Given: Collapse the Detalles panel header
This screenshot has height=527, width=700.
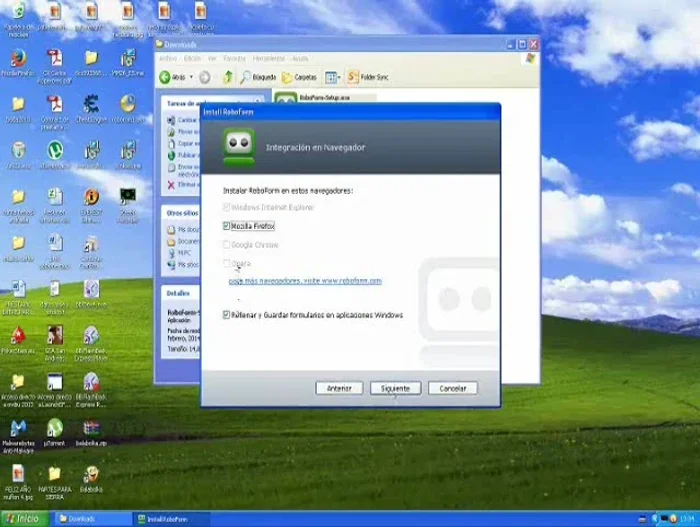Looking at the screenshot, I should (180, 294).
